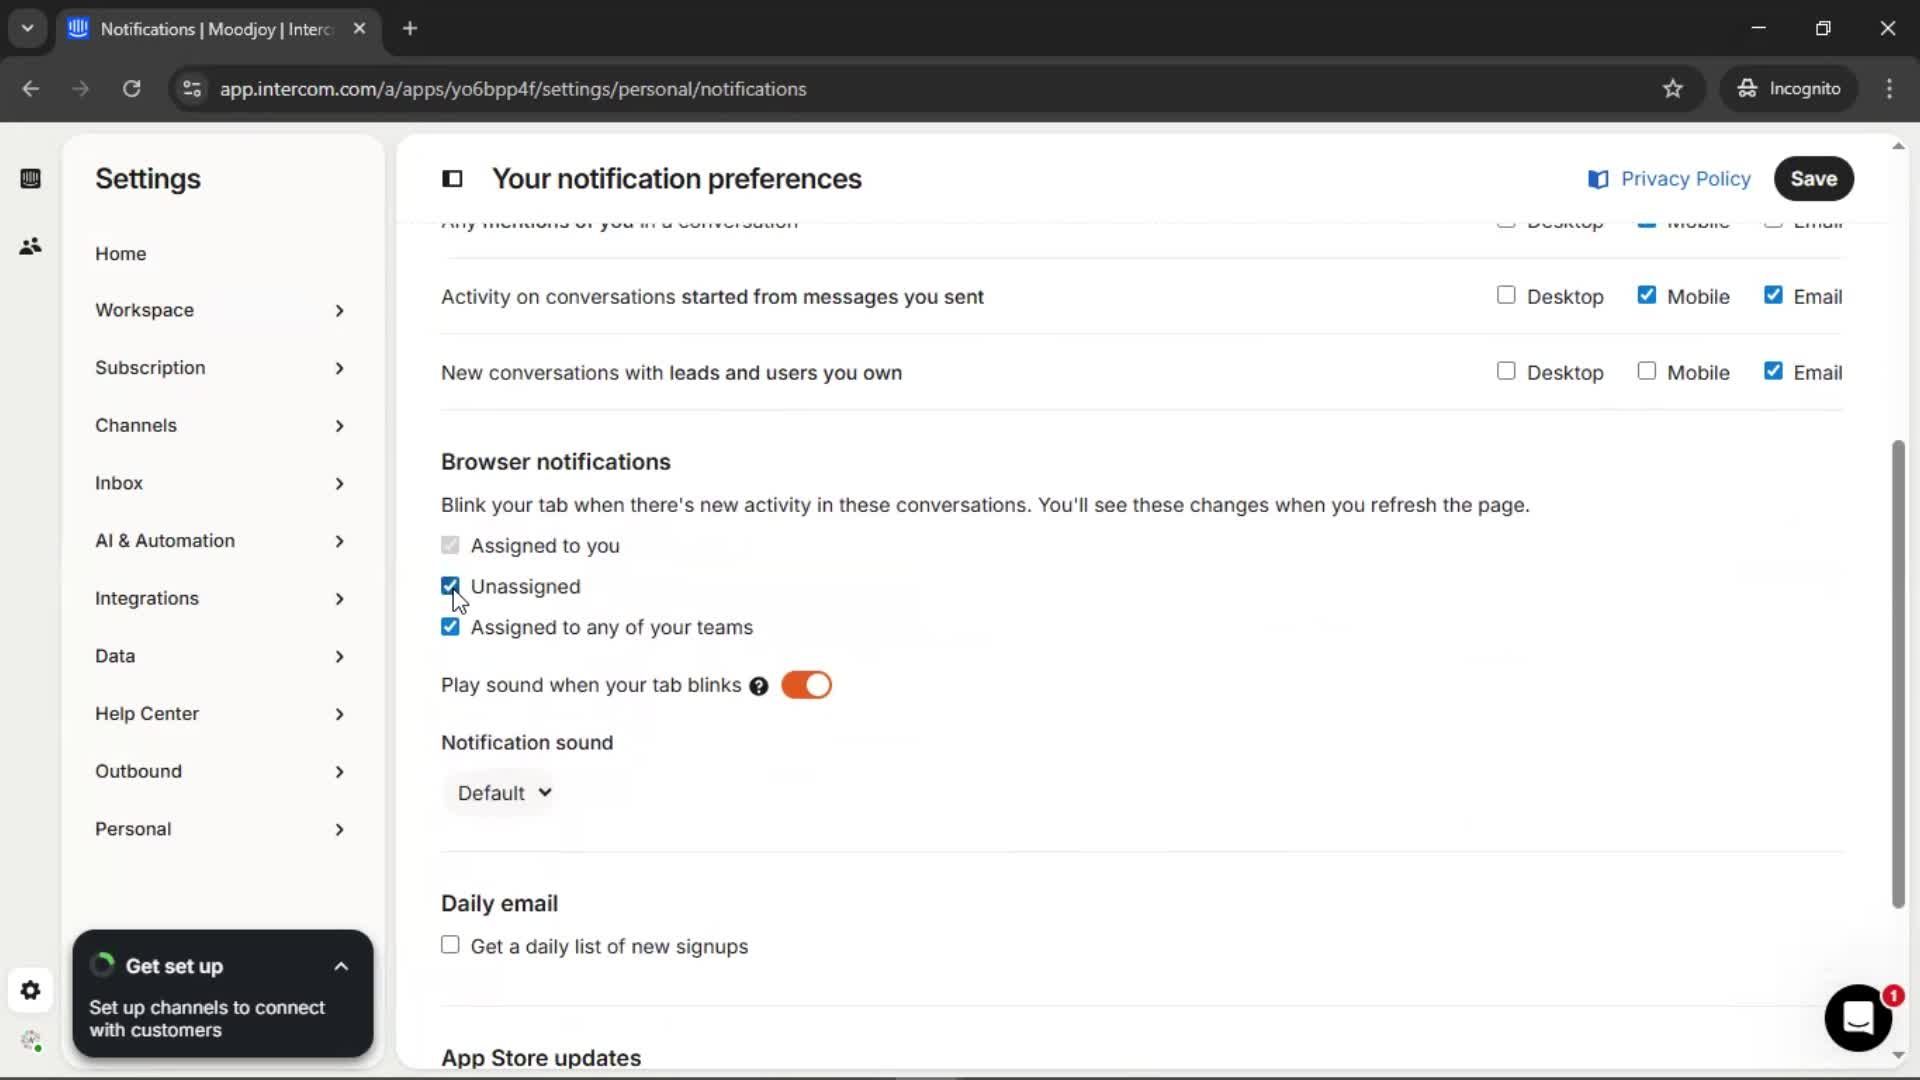Image resolution: width=1920 pixels, height=1080 pixels.
Task: Enable Mobile for leads and users you own
Action: coord(1646,371)
